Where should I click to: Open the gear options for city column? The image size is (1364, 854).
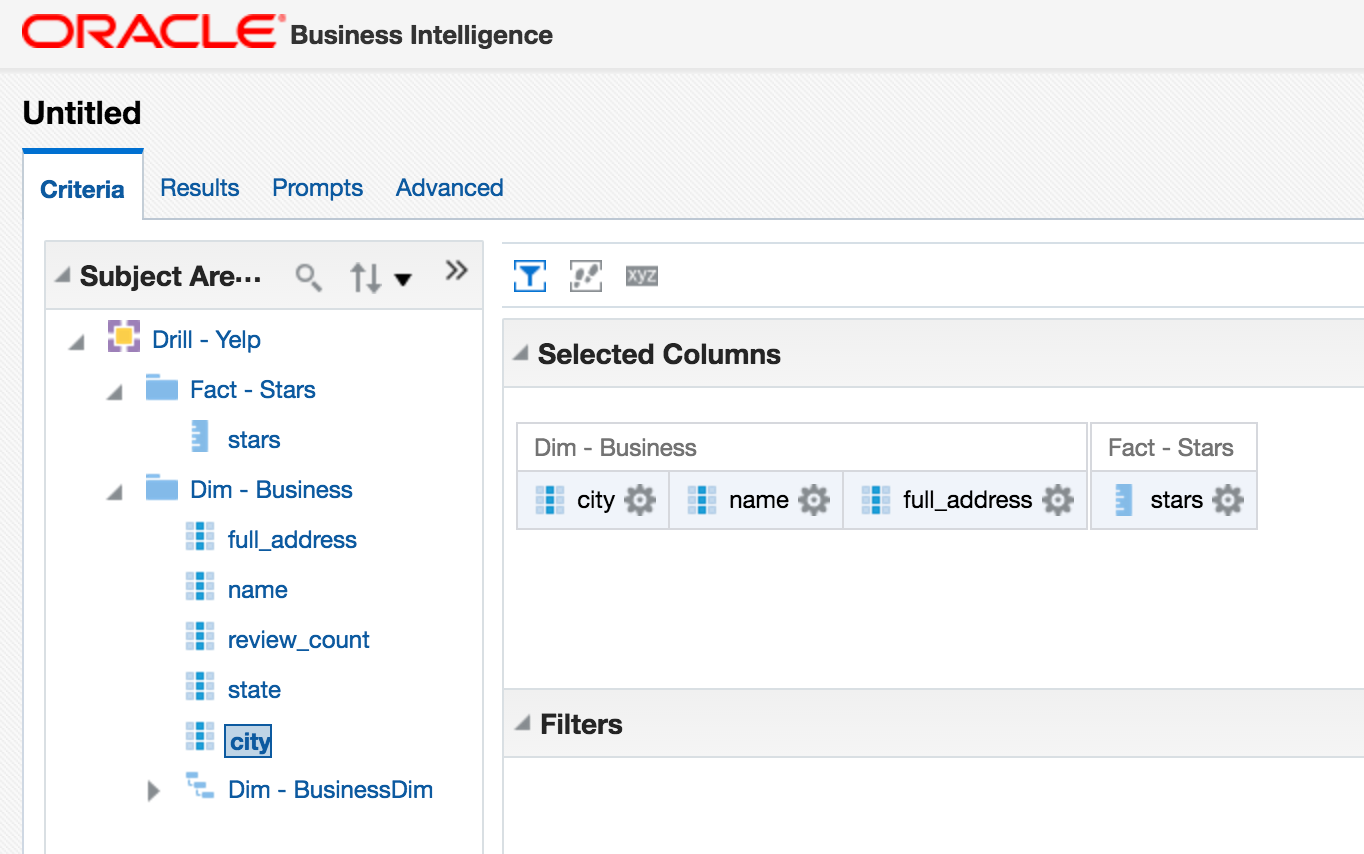click(640, 500)
